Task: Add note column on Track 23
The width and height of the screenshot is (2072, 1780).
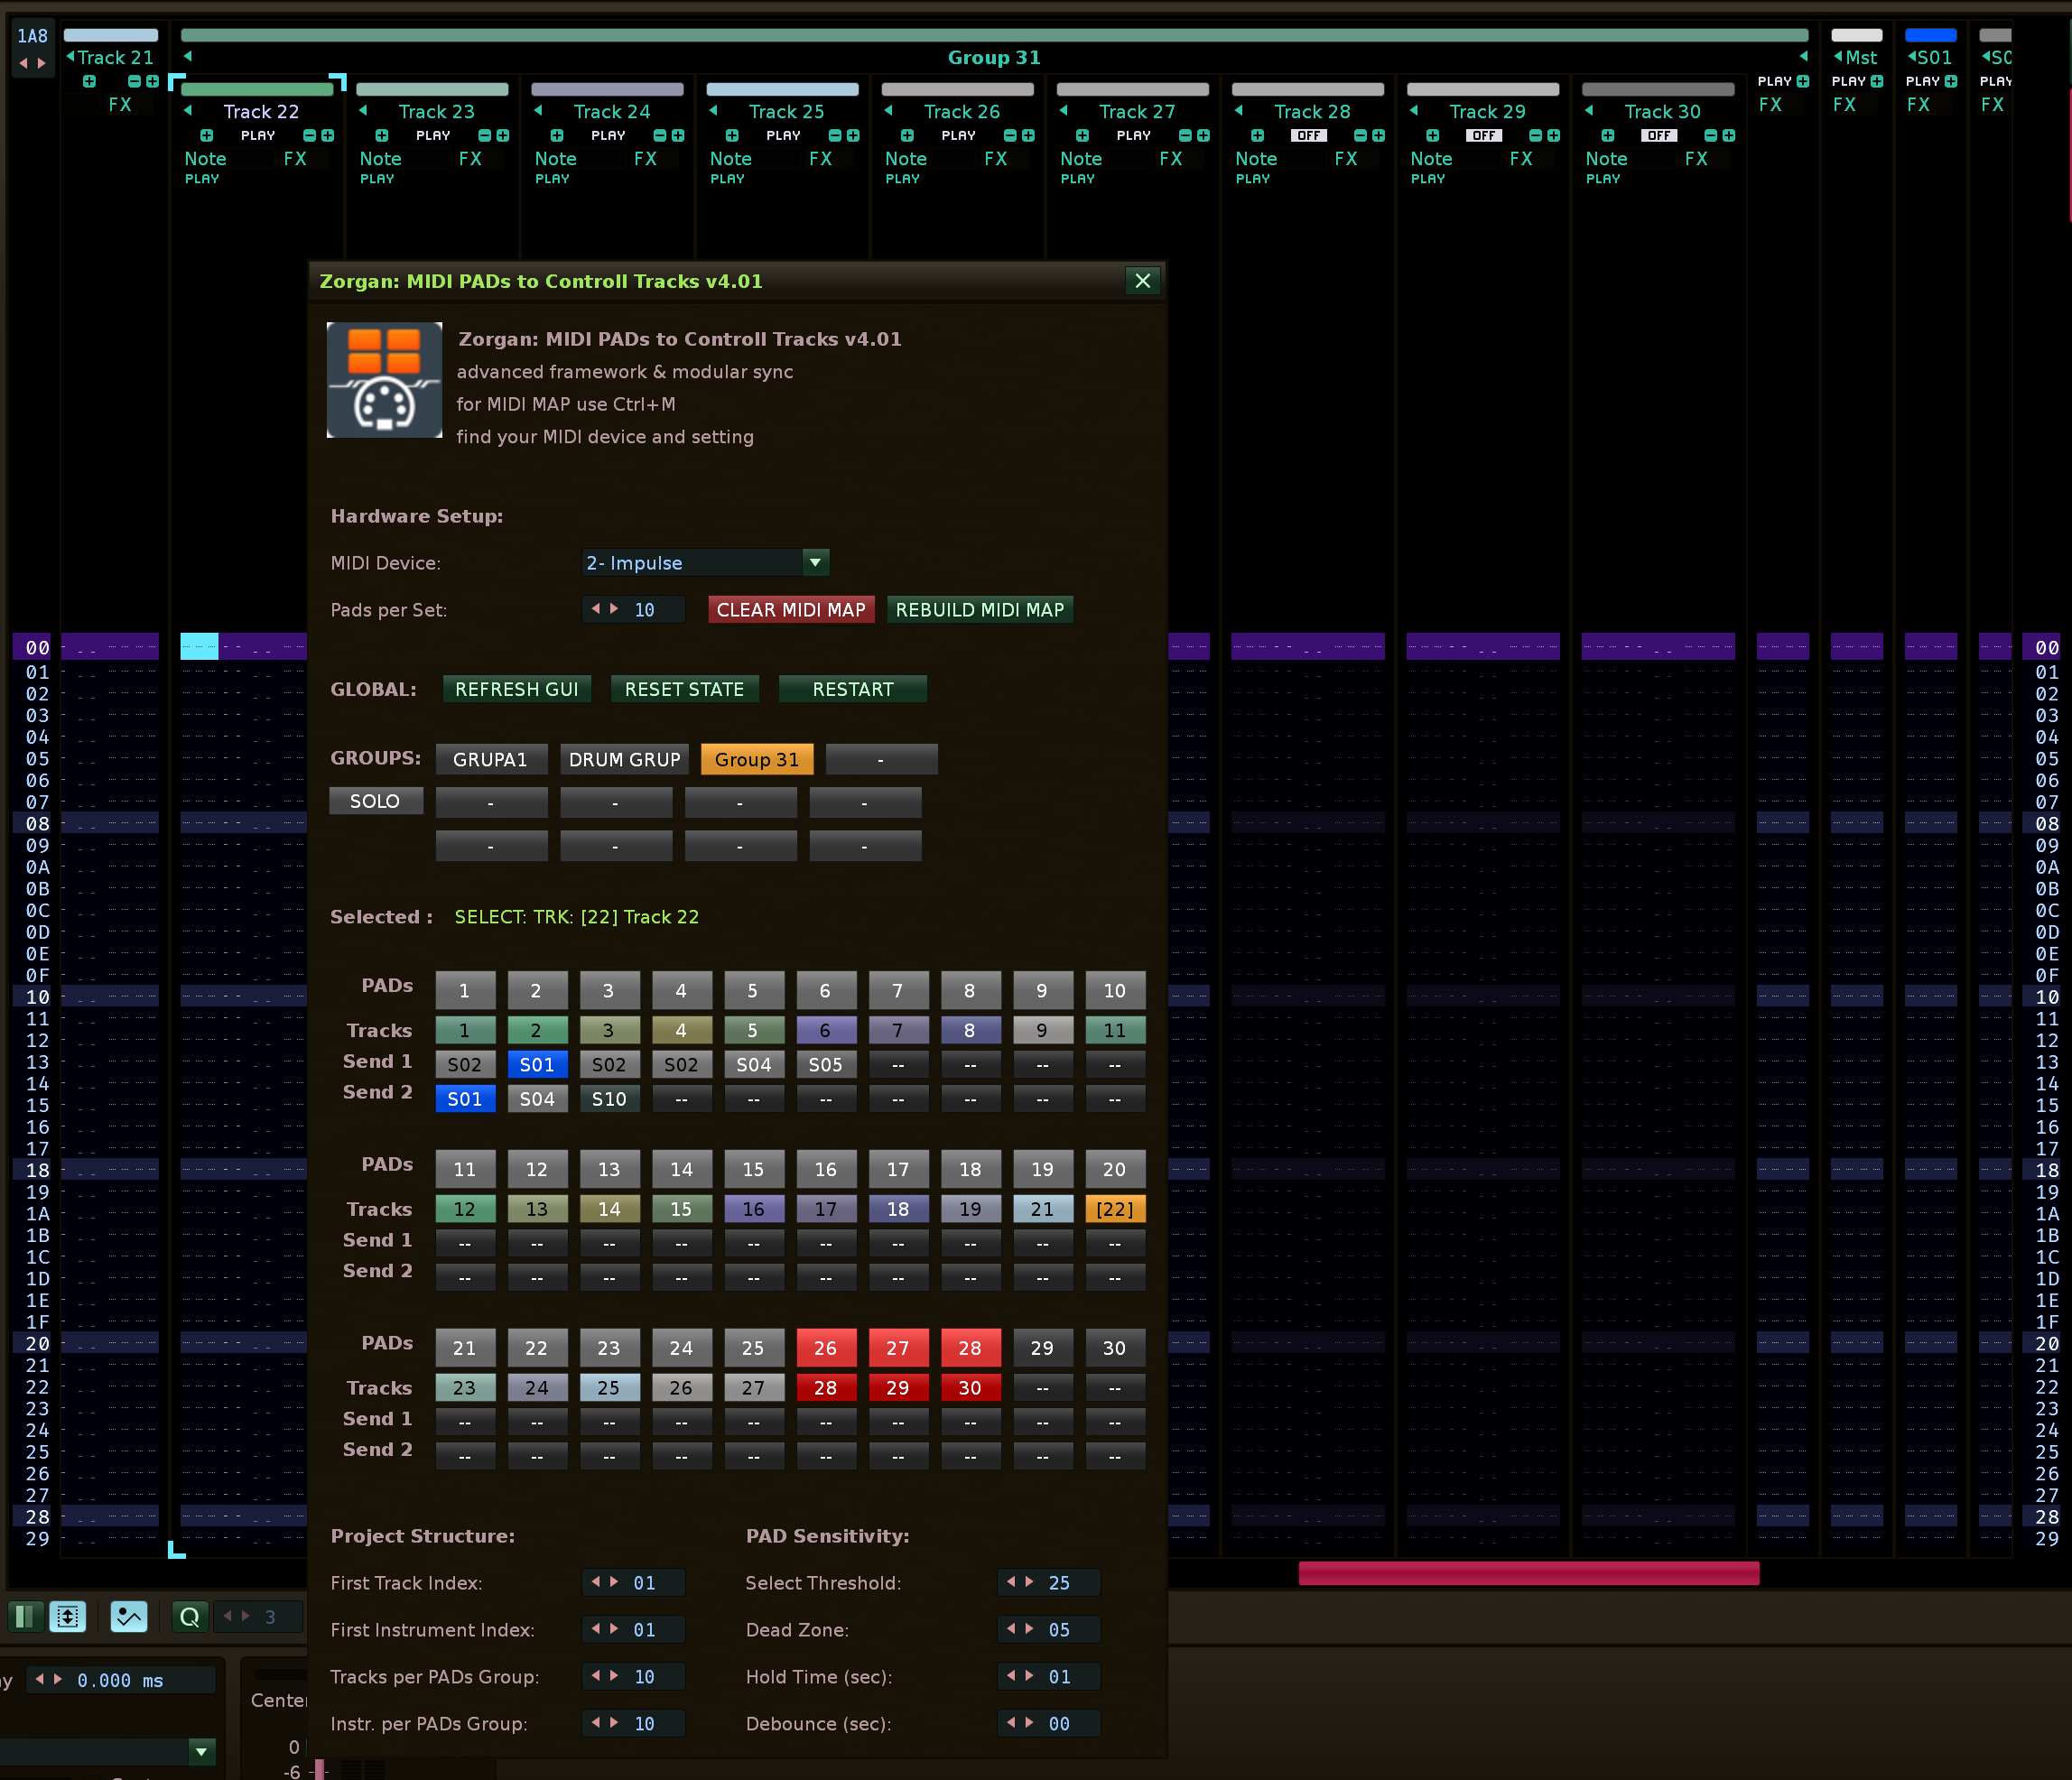Action: coord(381,135)
